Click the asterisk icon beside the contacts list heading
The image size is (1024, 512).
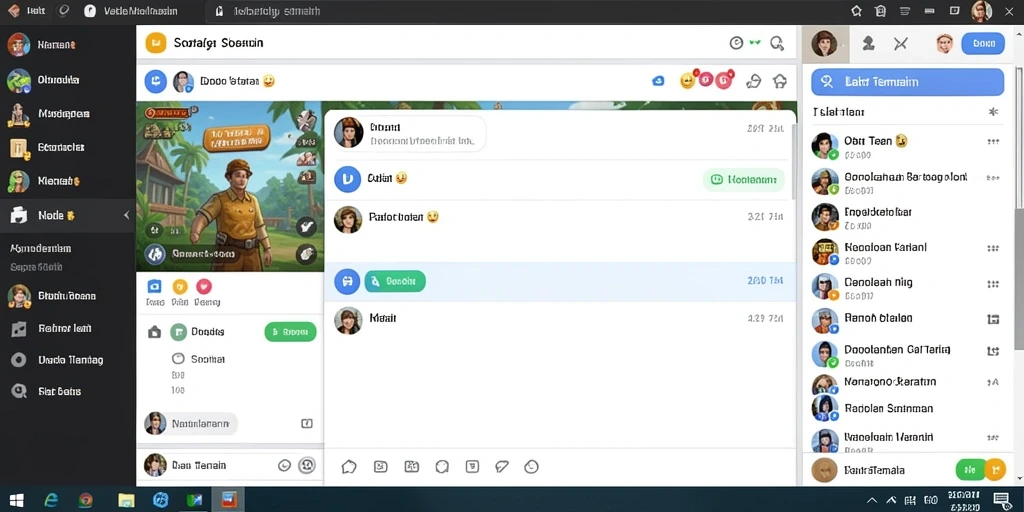tap(993, 112)
